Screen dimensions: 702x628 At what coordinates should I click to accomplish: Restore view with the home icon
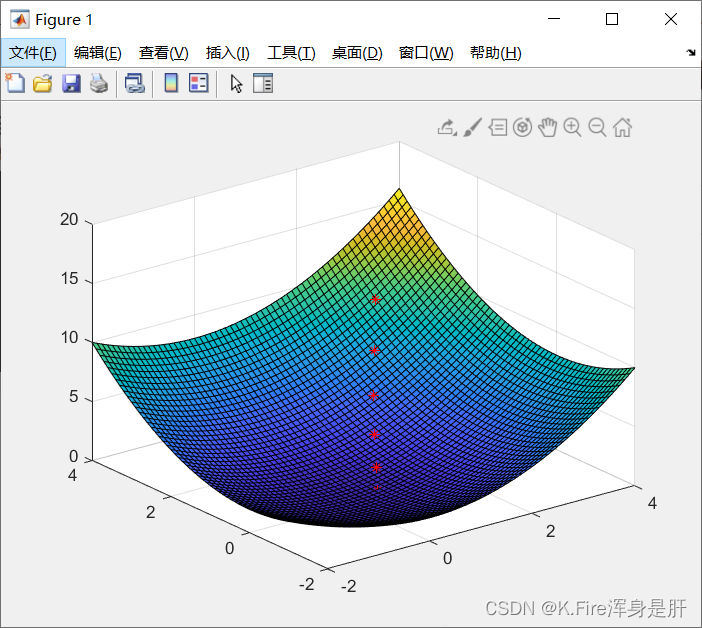tap(622, 128)
